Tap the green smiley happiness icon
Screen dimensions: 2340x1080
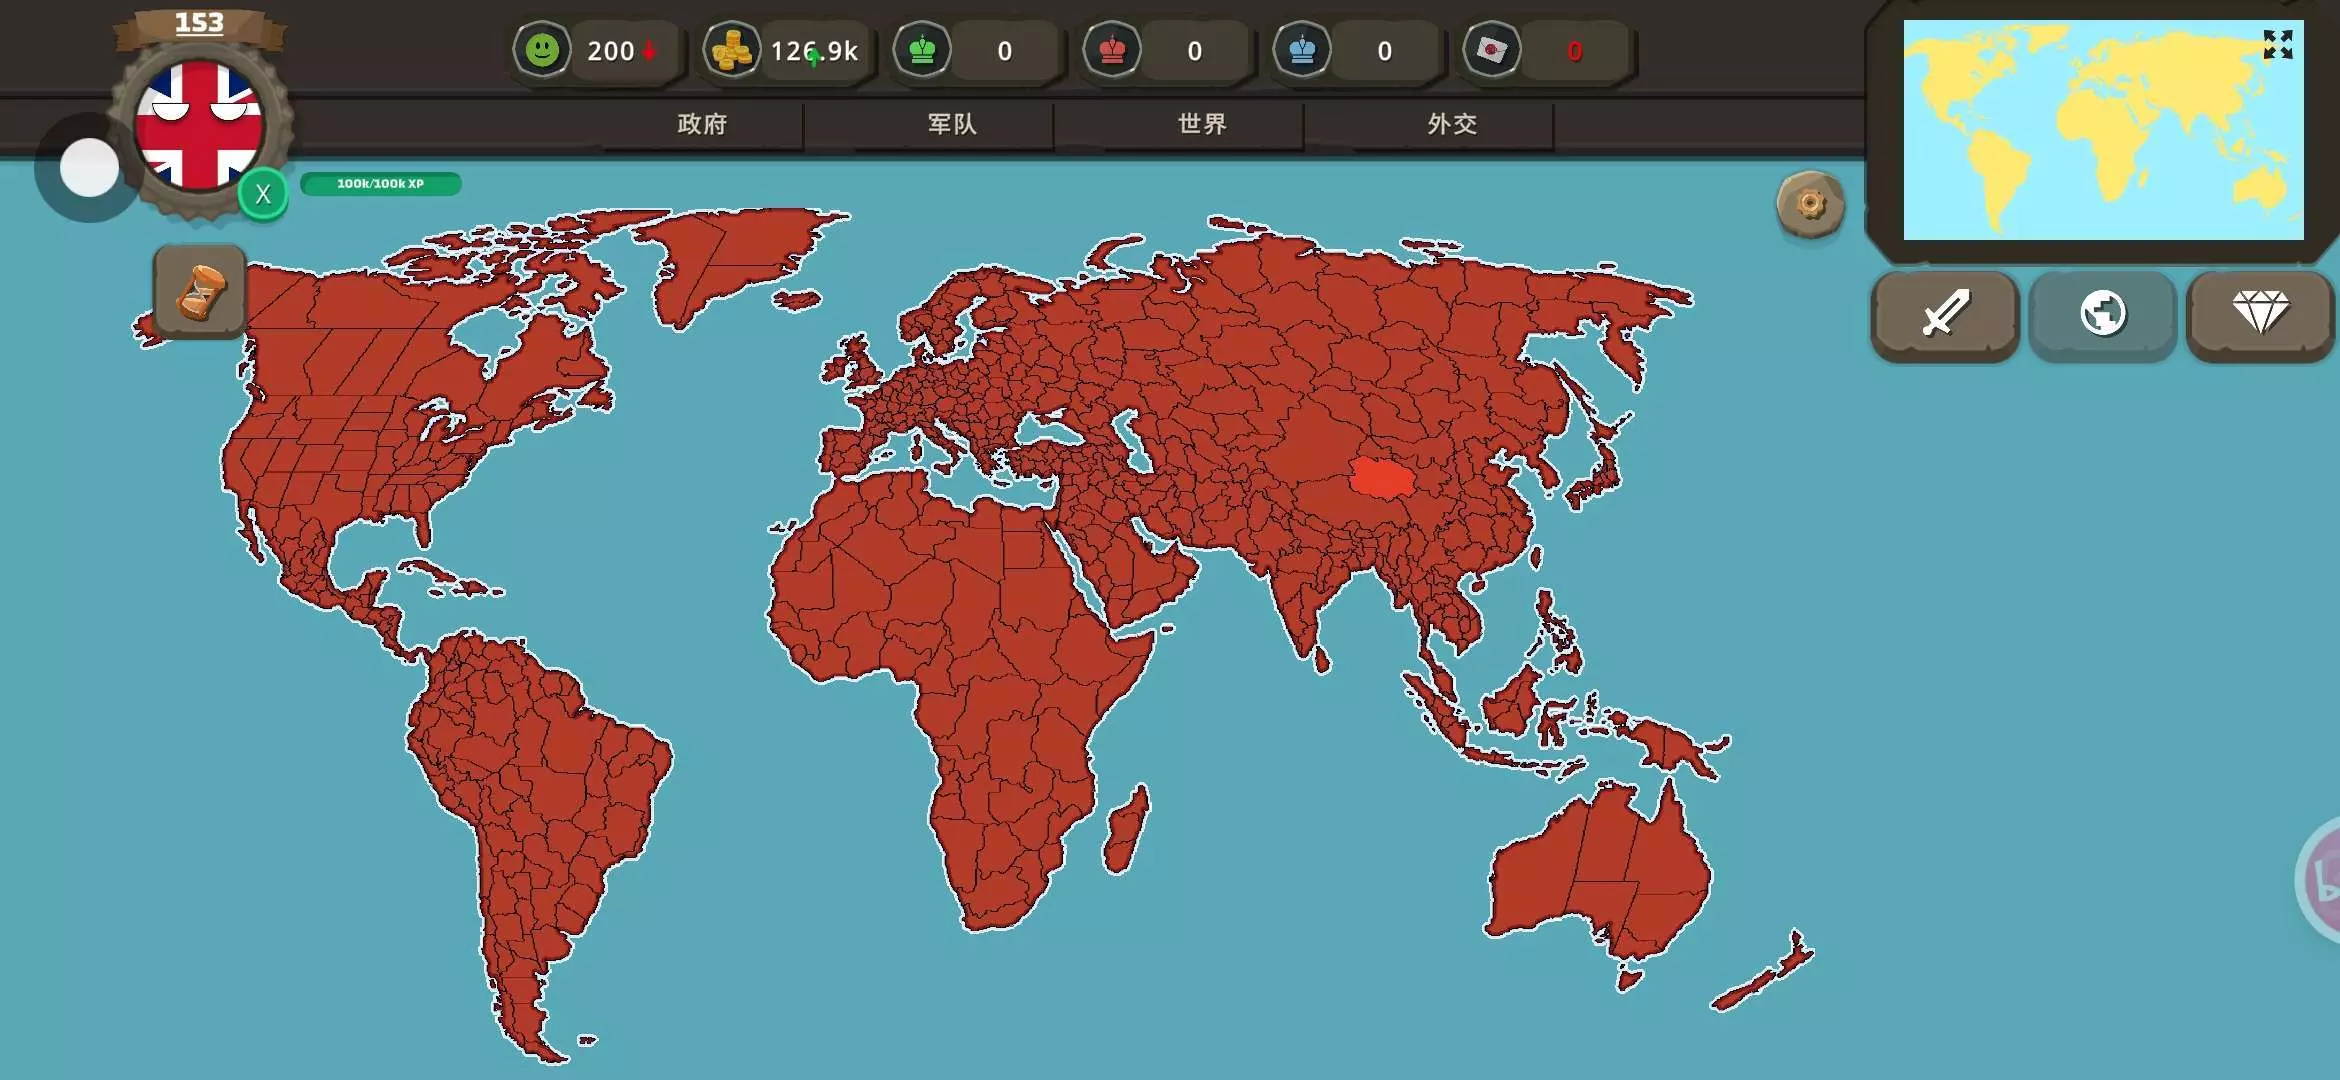pos(542,50)
